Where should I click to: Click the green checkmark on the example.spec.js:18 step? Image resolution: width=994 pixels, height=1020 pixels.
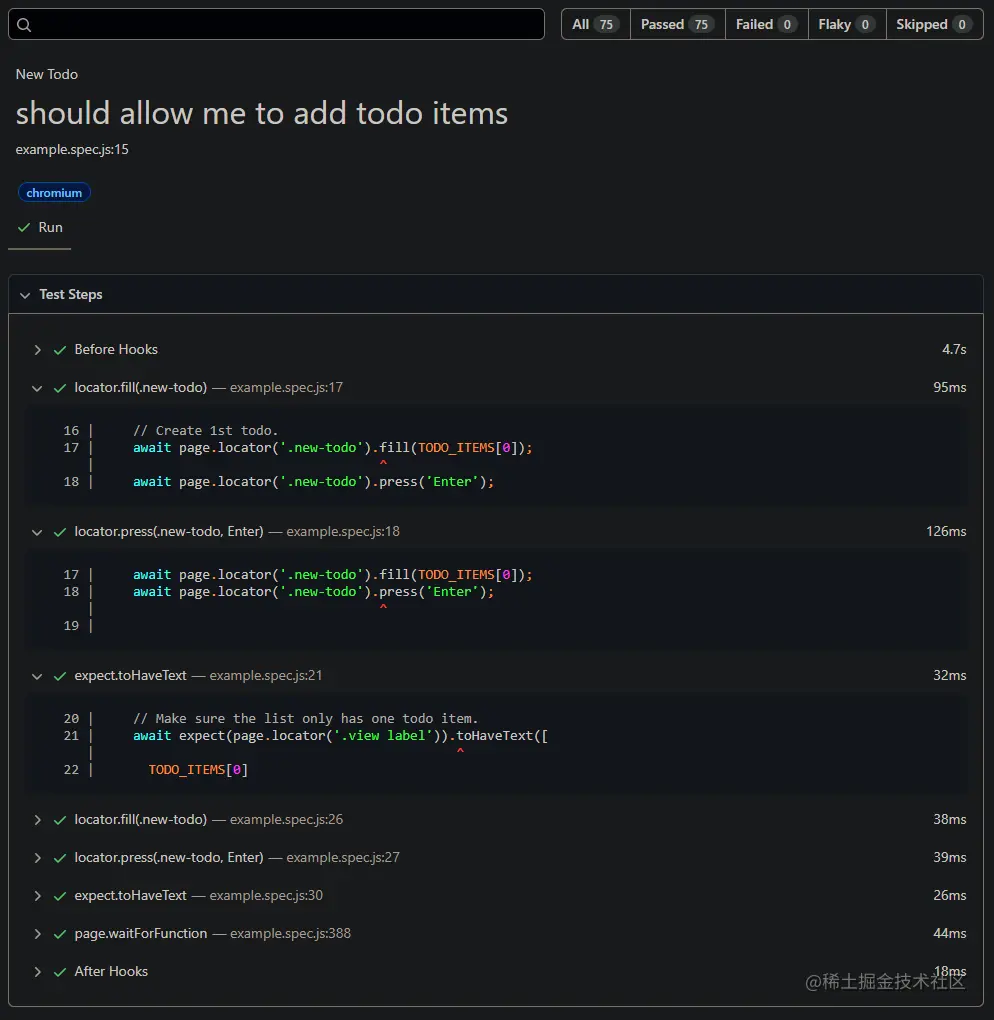[x=60, y=532]
